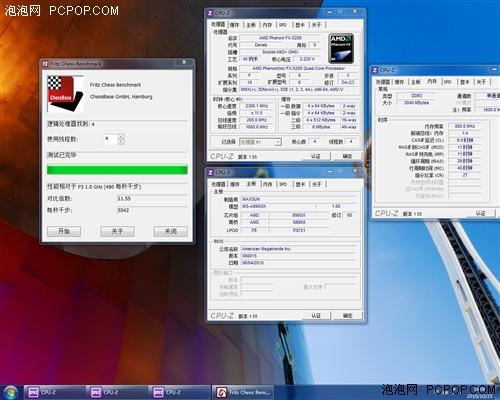Viewport: 500px width, 400px height.
Task: Select 显卡 tab in the memory CPU-Z window
Action: point(465,82)
